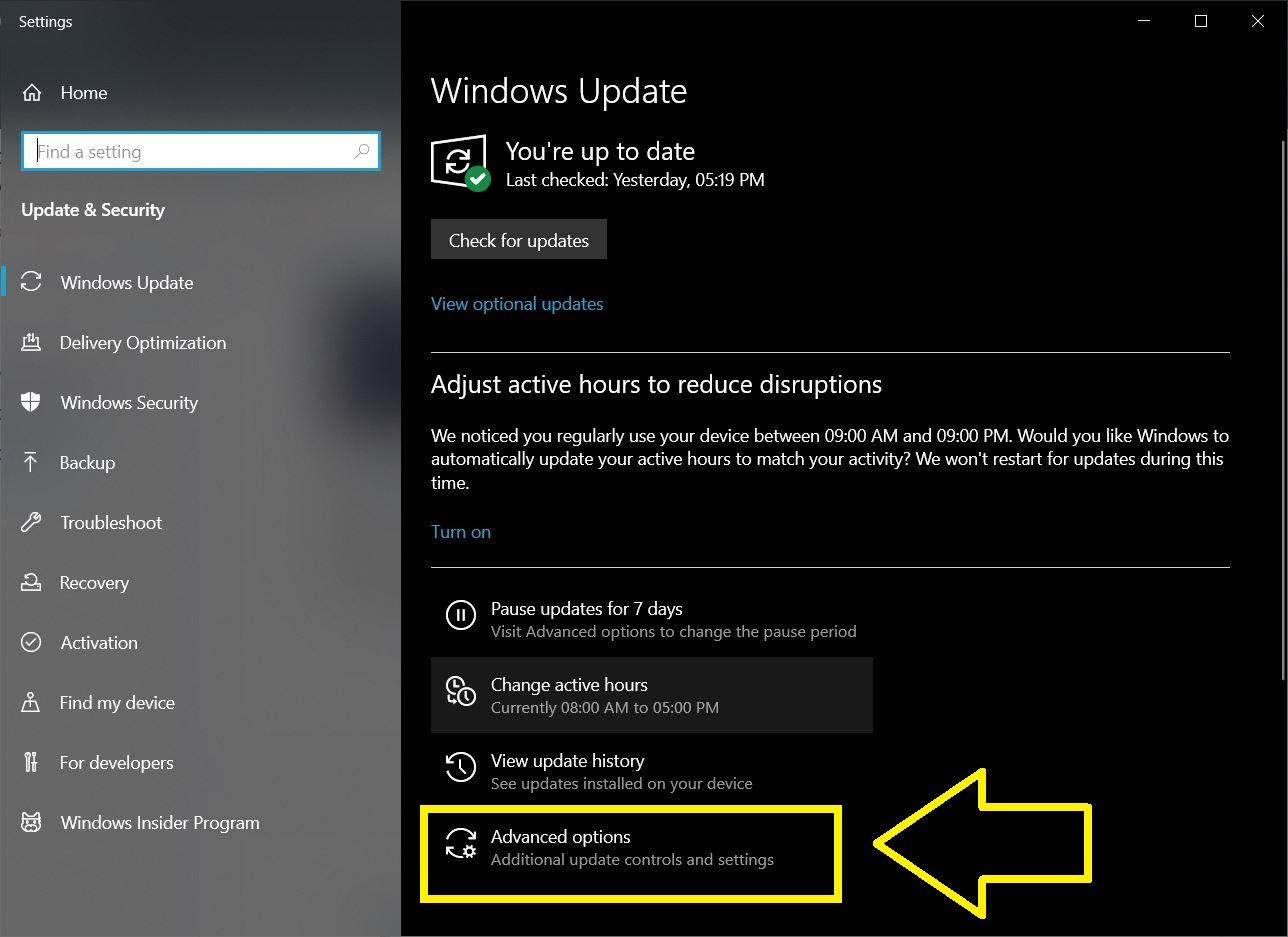1288x937 pixels.
Task: Click the gear-sync icon beside Advanced options
Action: click(x=460, y=843)
